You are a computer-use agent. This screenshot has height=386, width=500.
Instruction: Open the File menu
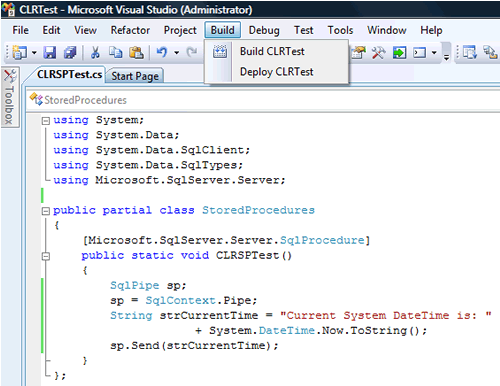tap(20, 30)
